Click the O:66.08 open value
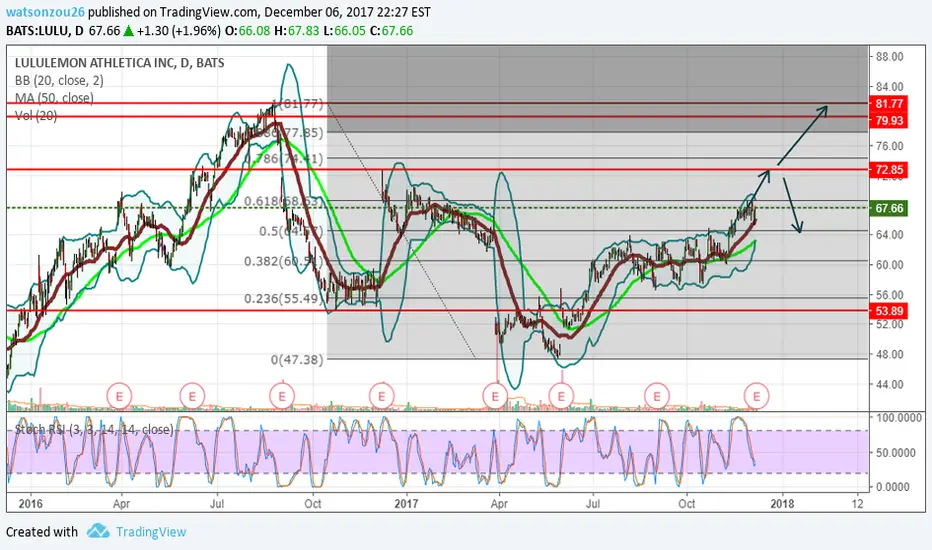Screen dimensions: 932x550 click(x=247, y=31)
